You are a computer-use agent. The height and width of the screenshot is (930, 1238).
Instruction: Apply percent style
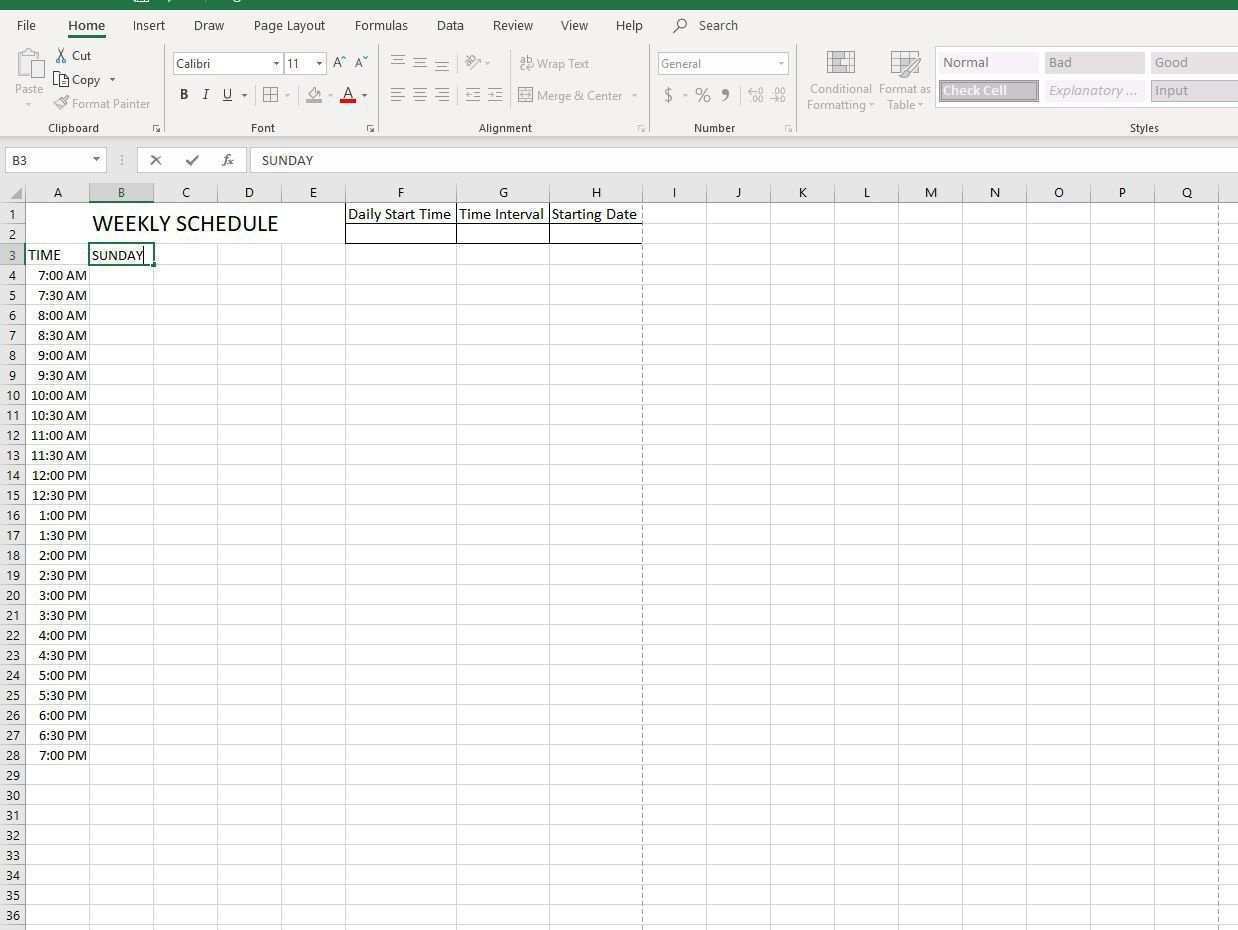703,96
